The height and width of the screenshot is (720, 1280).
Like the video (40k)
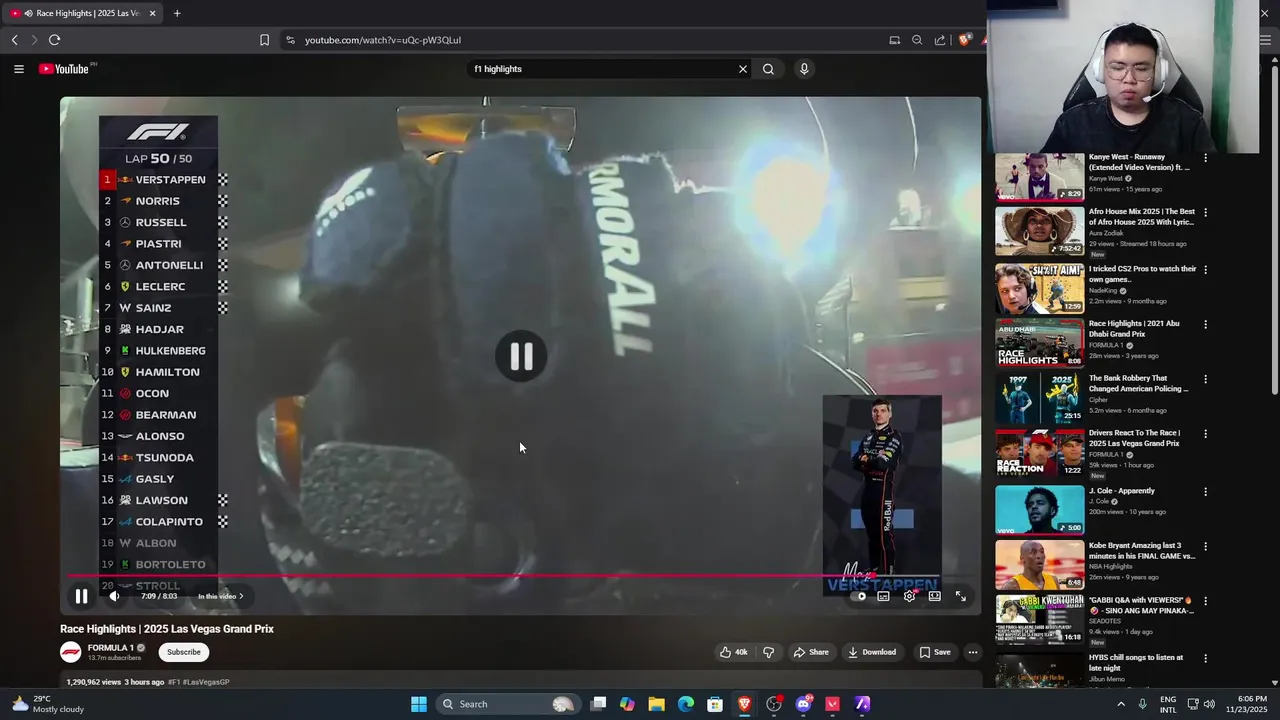coord(733,652)
